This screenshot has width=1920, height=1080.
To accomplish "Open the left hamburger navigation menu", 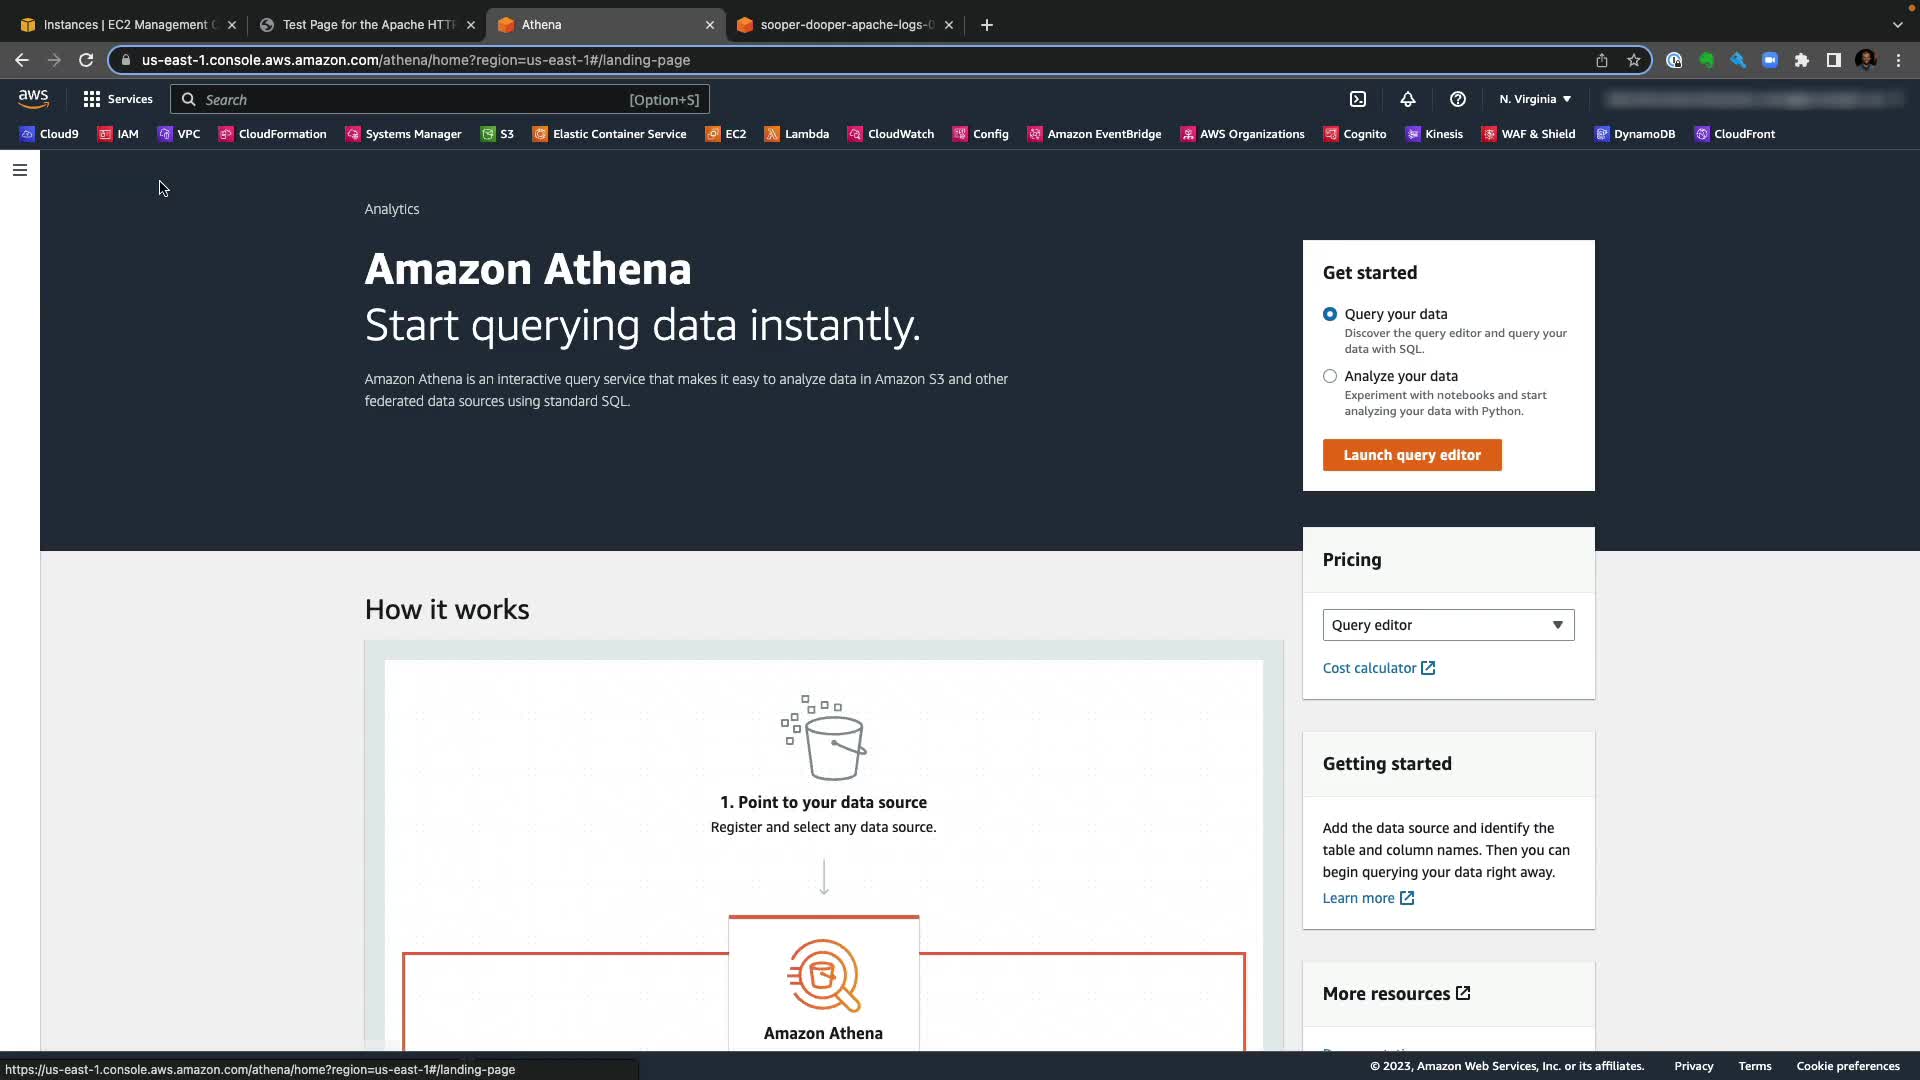I will coord(20,170).
